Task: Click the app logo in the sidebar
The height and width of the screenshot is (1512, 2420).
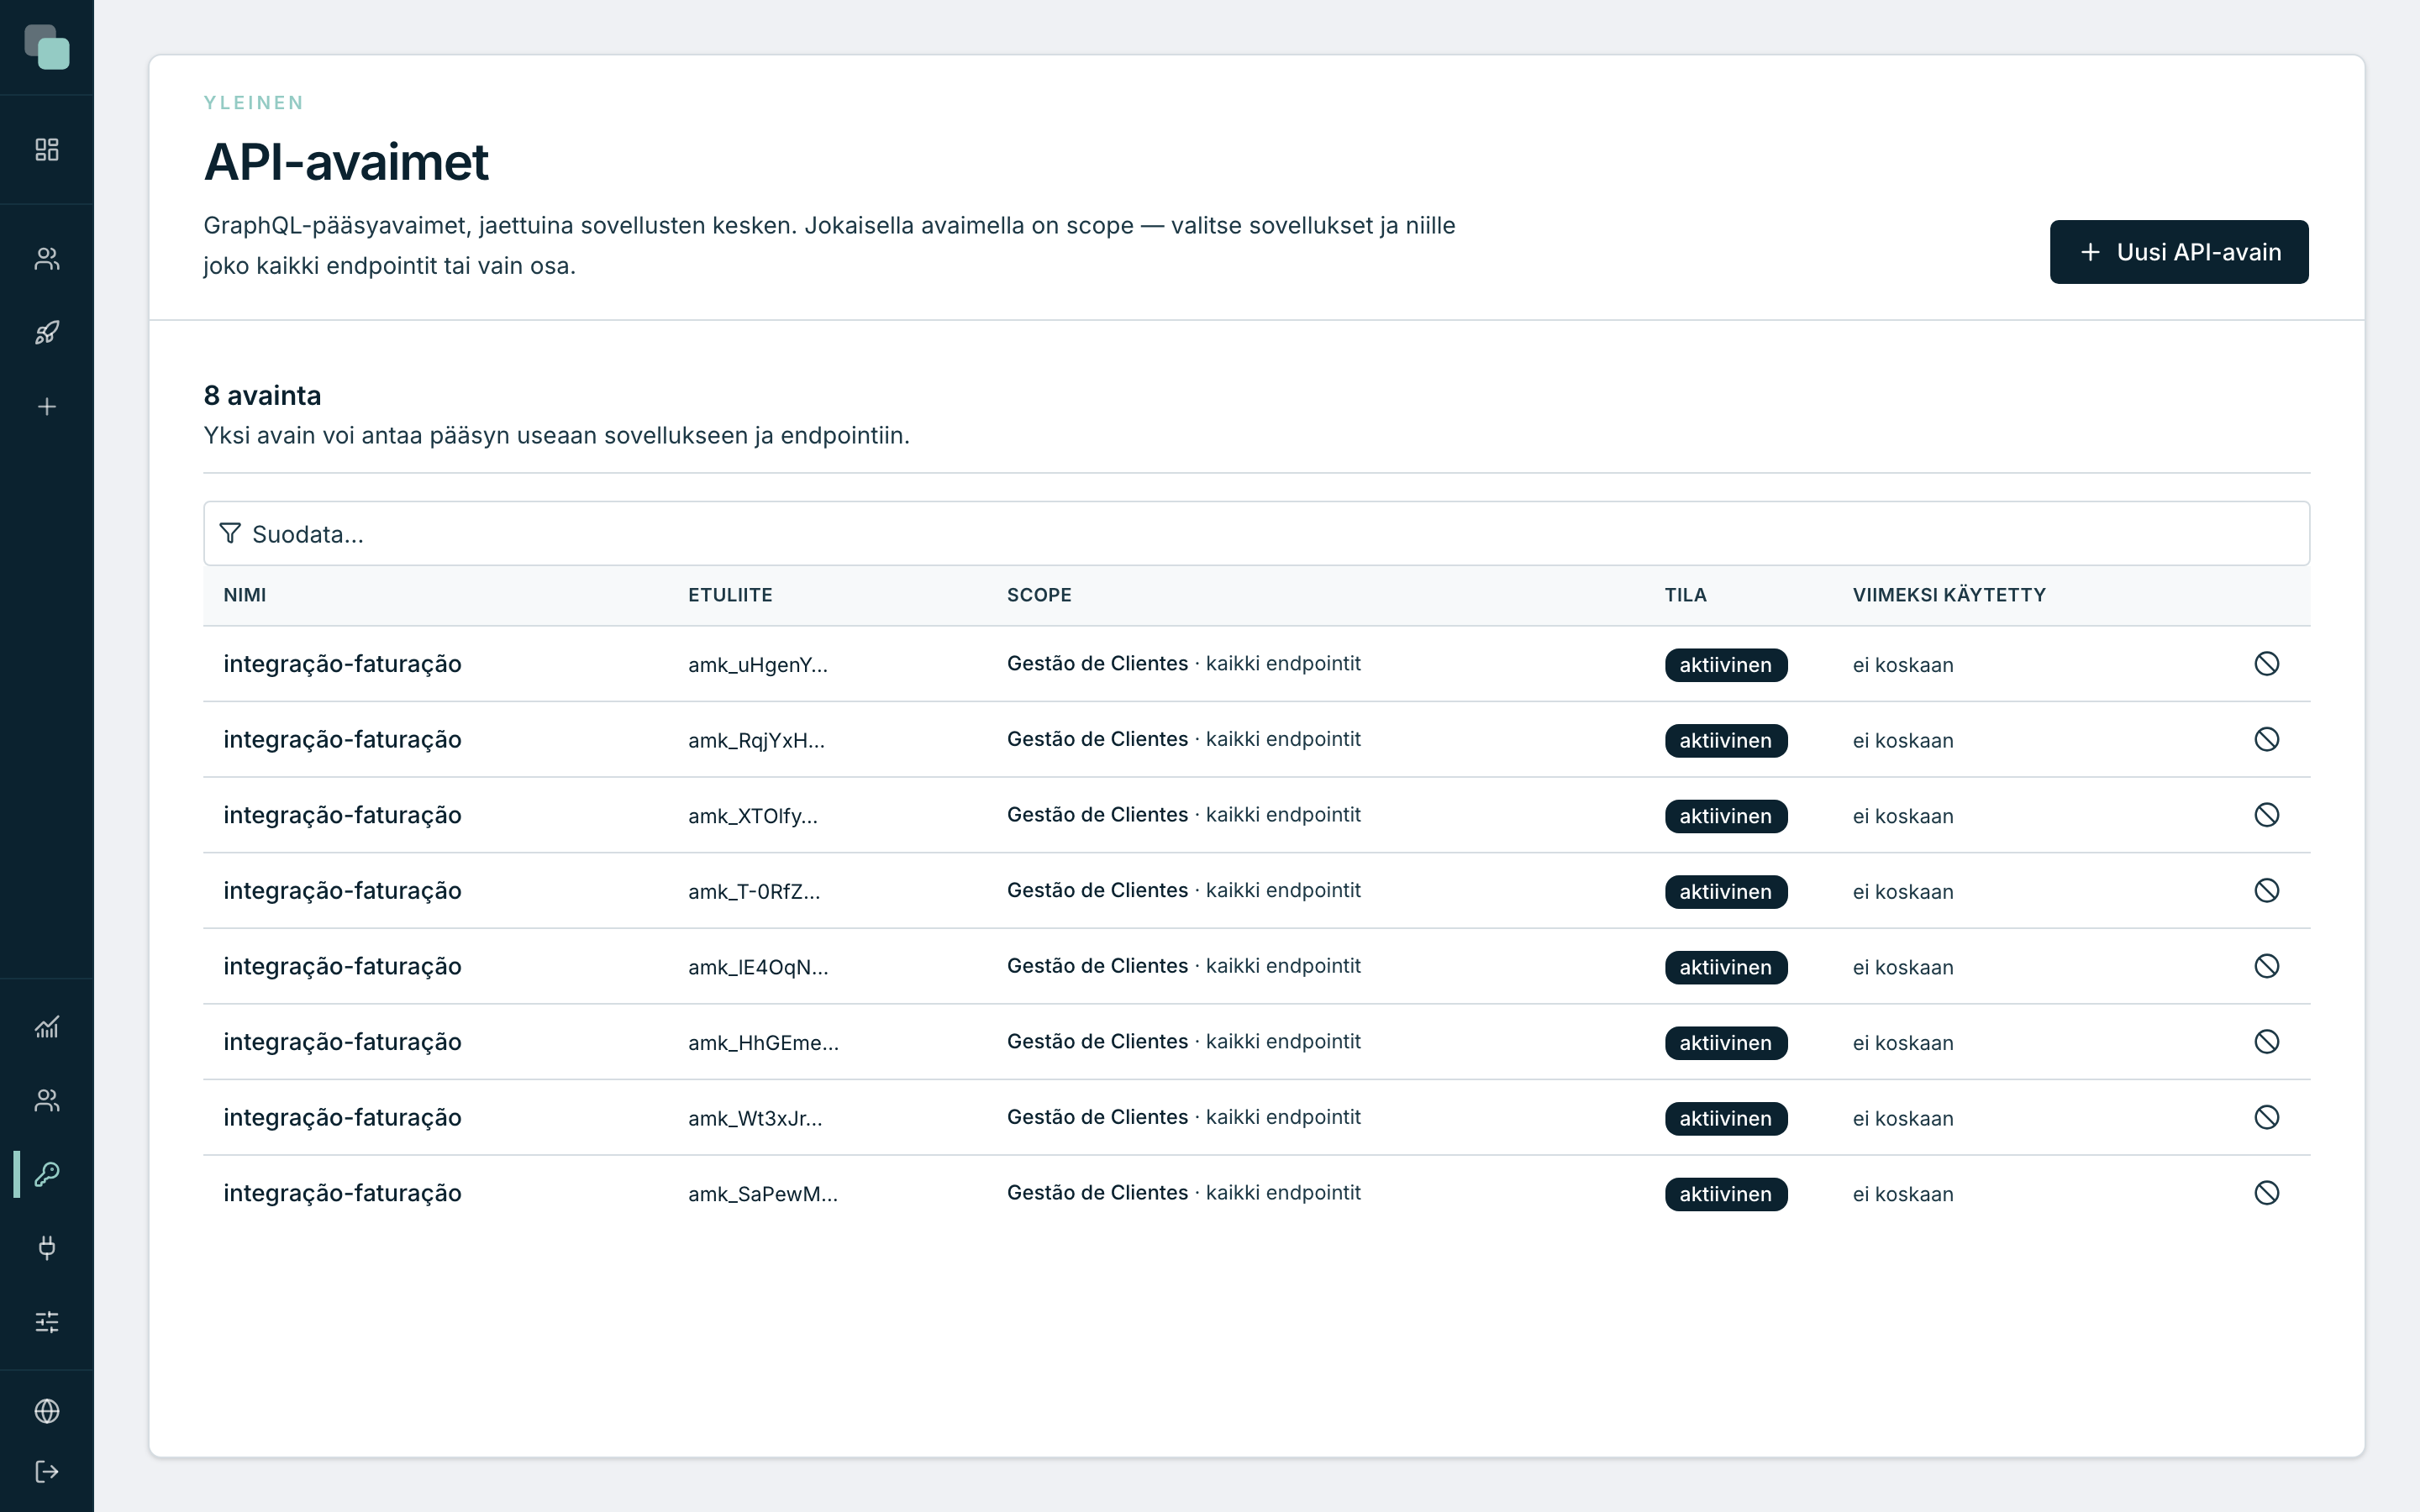Action: point(47,47)
